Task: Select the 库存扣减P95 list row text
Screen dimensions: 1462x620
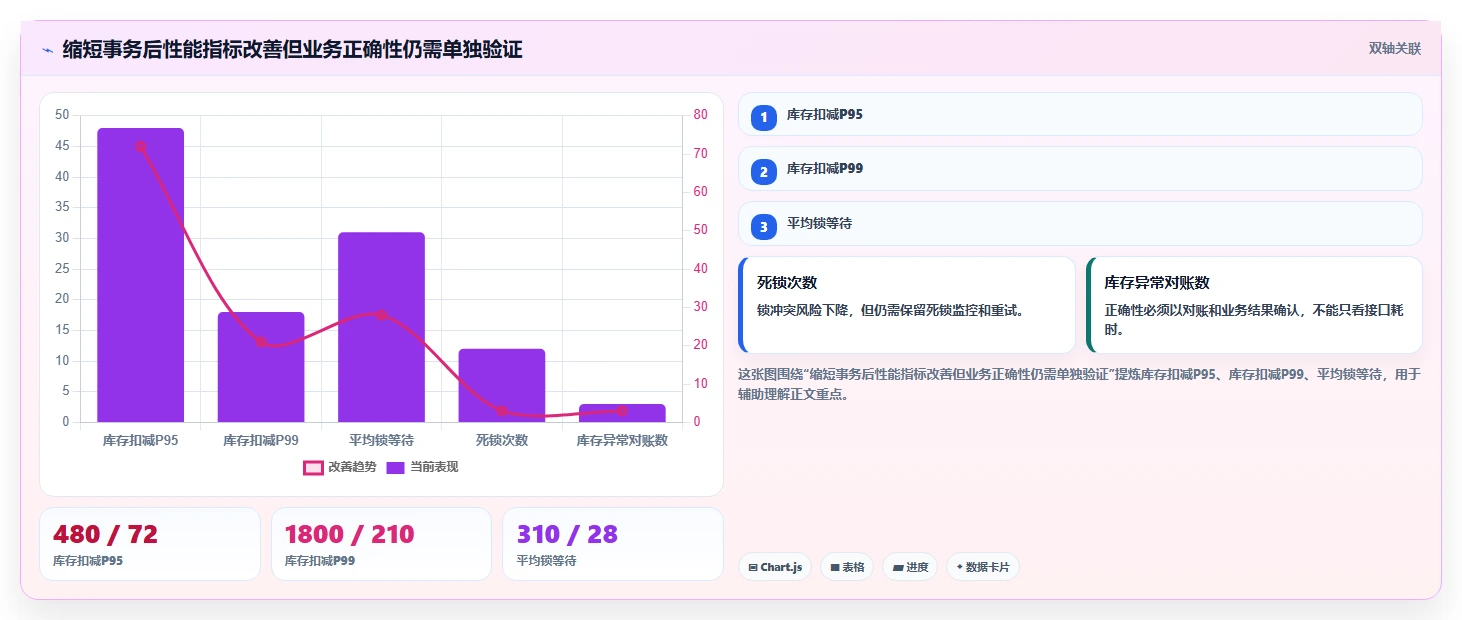Action: pyautogui.click(x=825, y=115)
